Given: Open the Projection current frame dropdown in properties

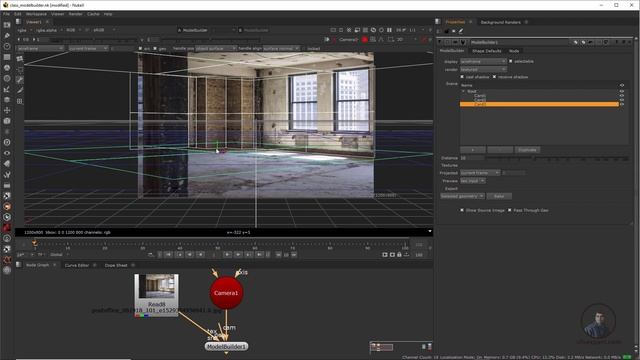Looking at the screenshot, I should point(480,173).
